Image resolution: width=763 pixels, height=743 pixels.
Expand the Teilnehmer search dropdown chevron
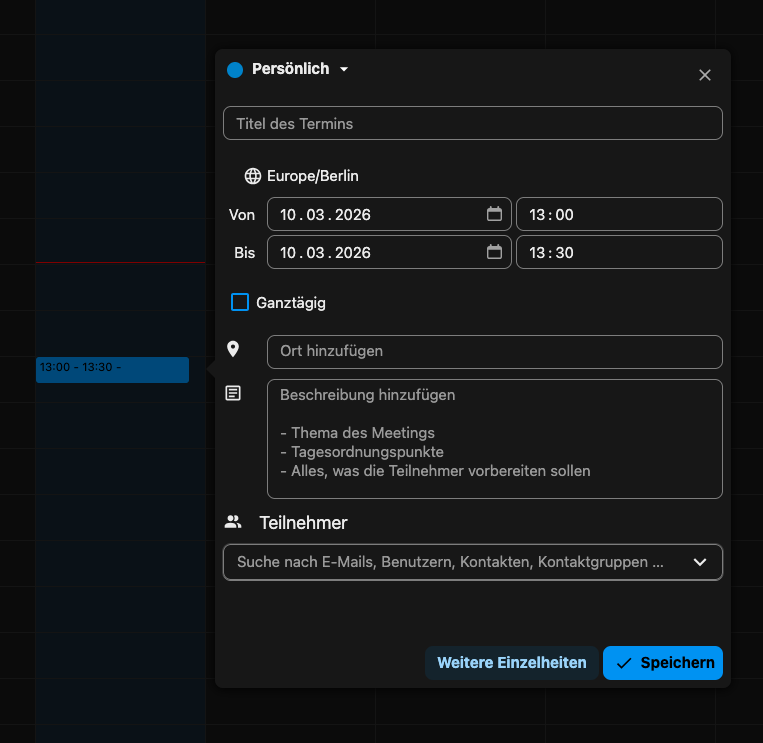click(x=700, y=562)
